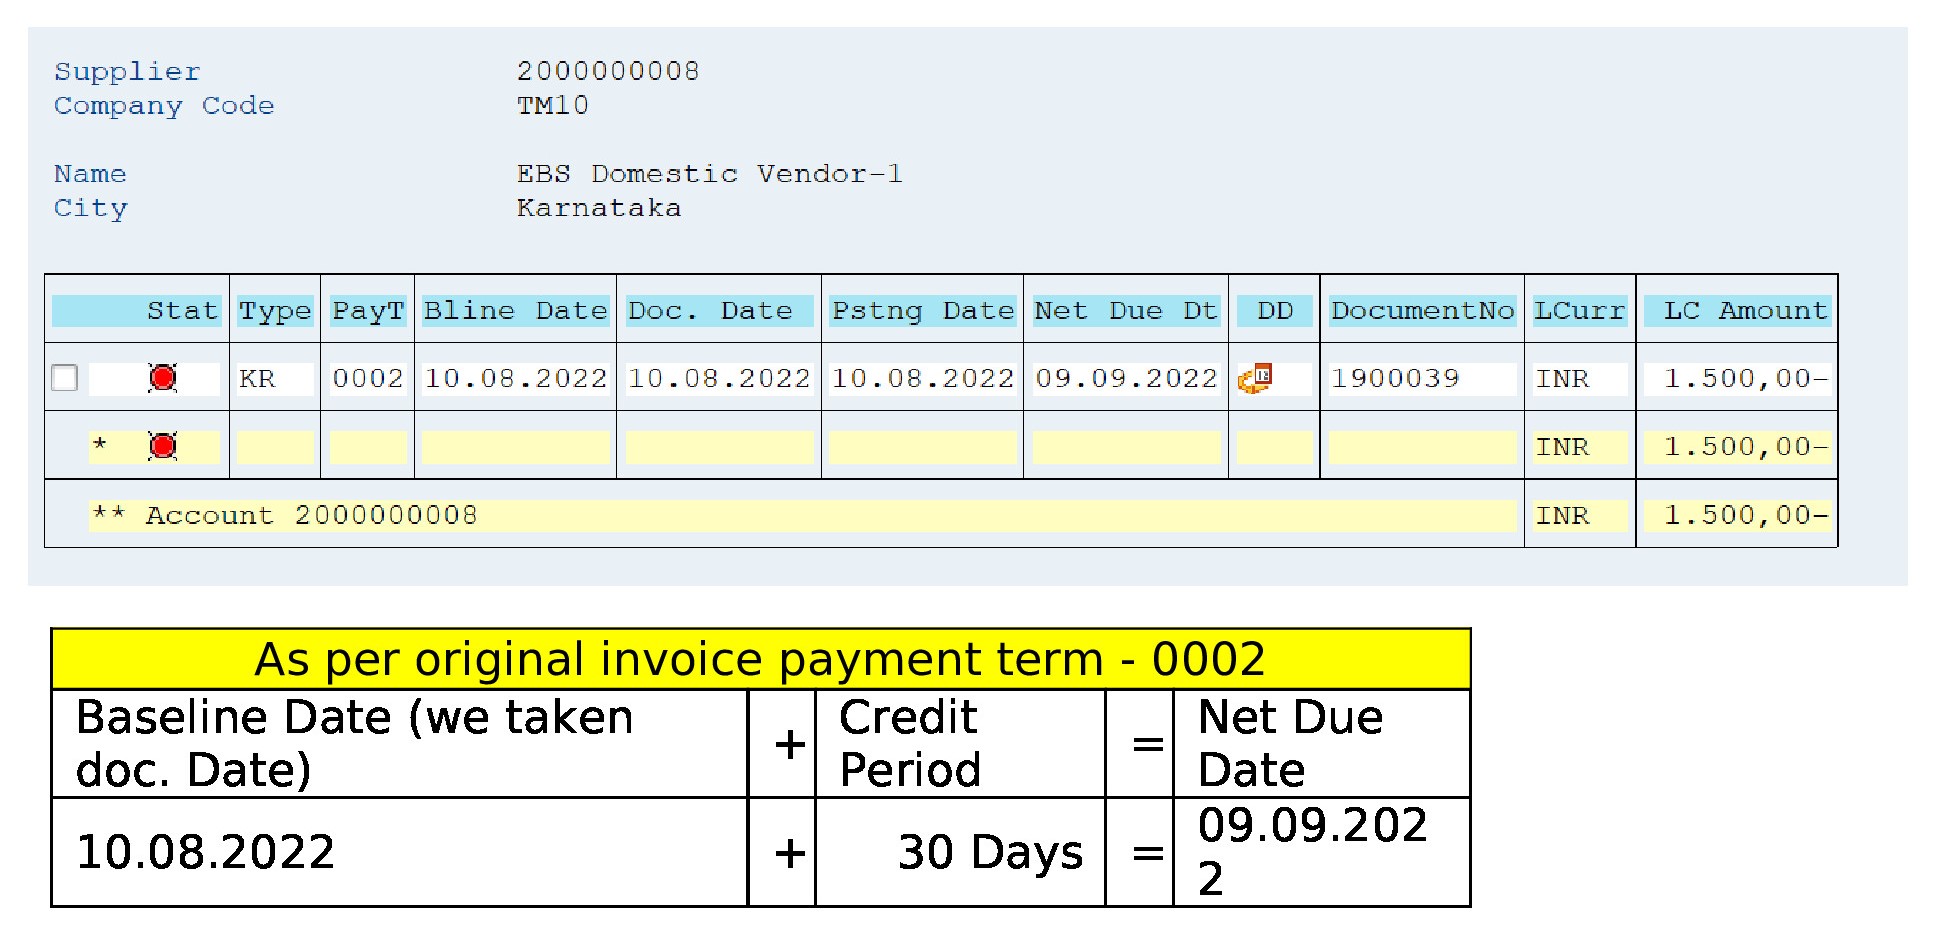Select the Pstng Date column header

[x=922, y=311]
